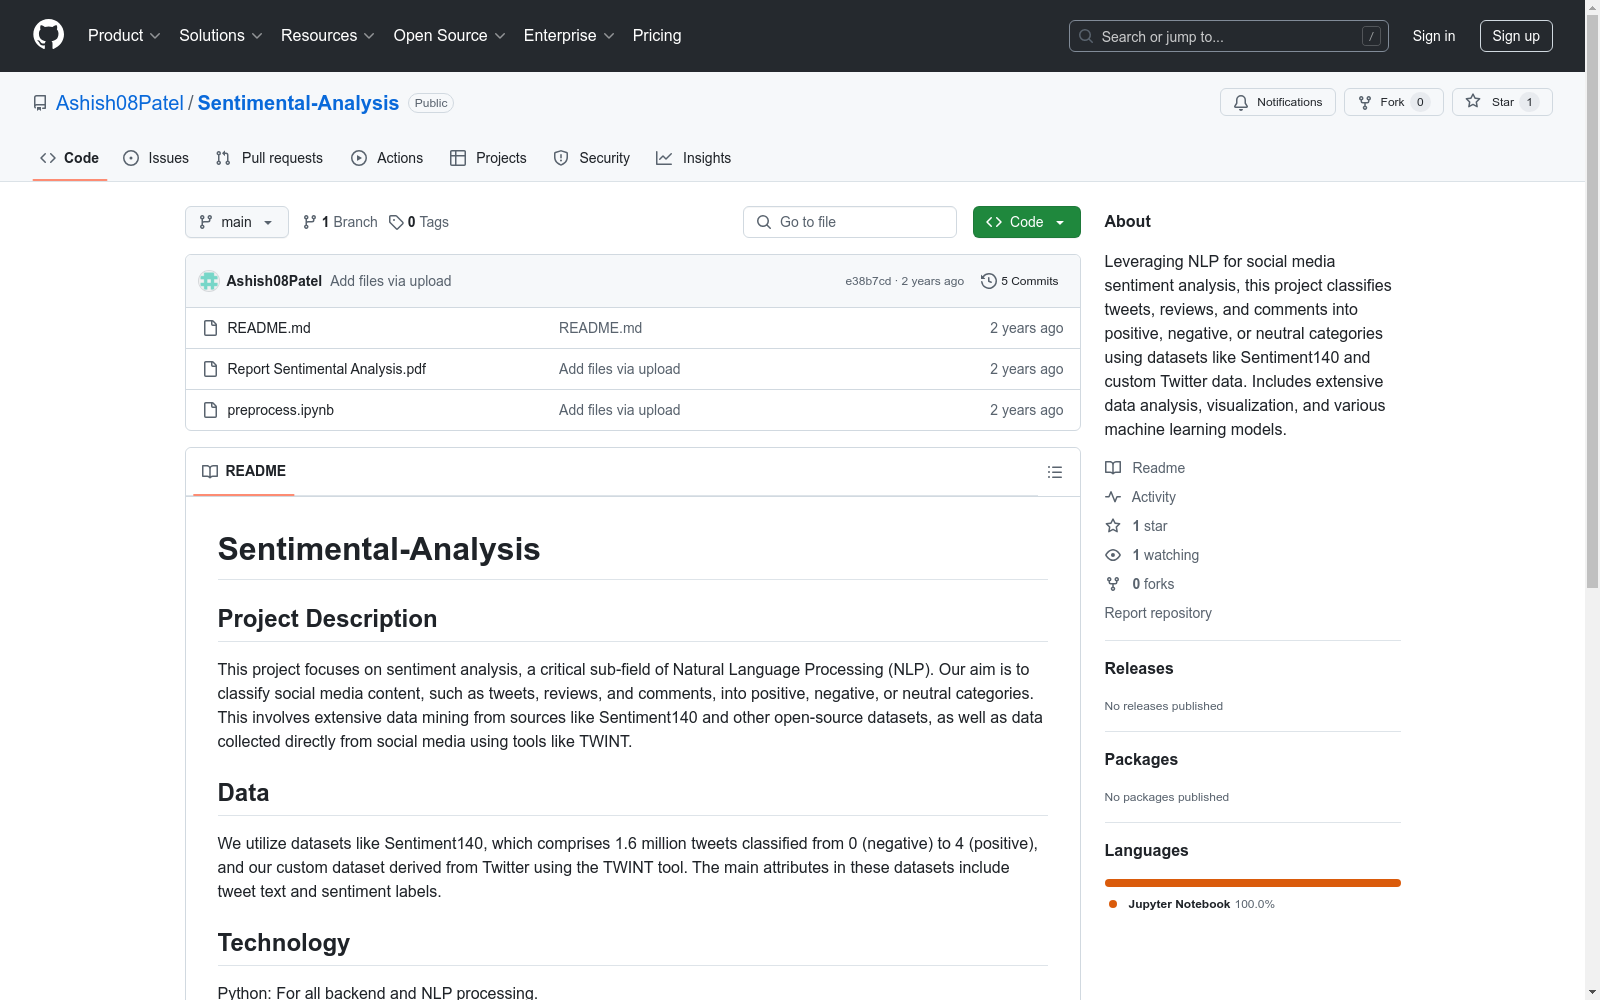Click the Report Sentimental Analysis.pdf file icon

(210, 369)
